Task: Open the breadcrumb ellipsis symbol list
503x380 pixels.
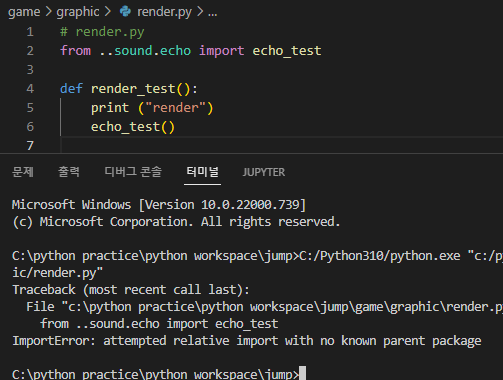Action: pyautogui.click(x=212, y=13)
